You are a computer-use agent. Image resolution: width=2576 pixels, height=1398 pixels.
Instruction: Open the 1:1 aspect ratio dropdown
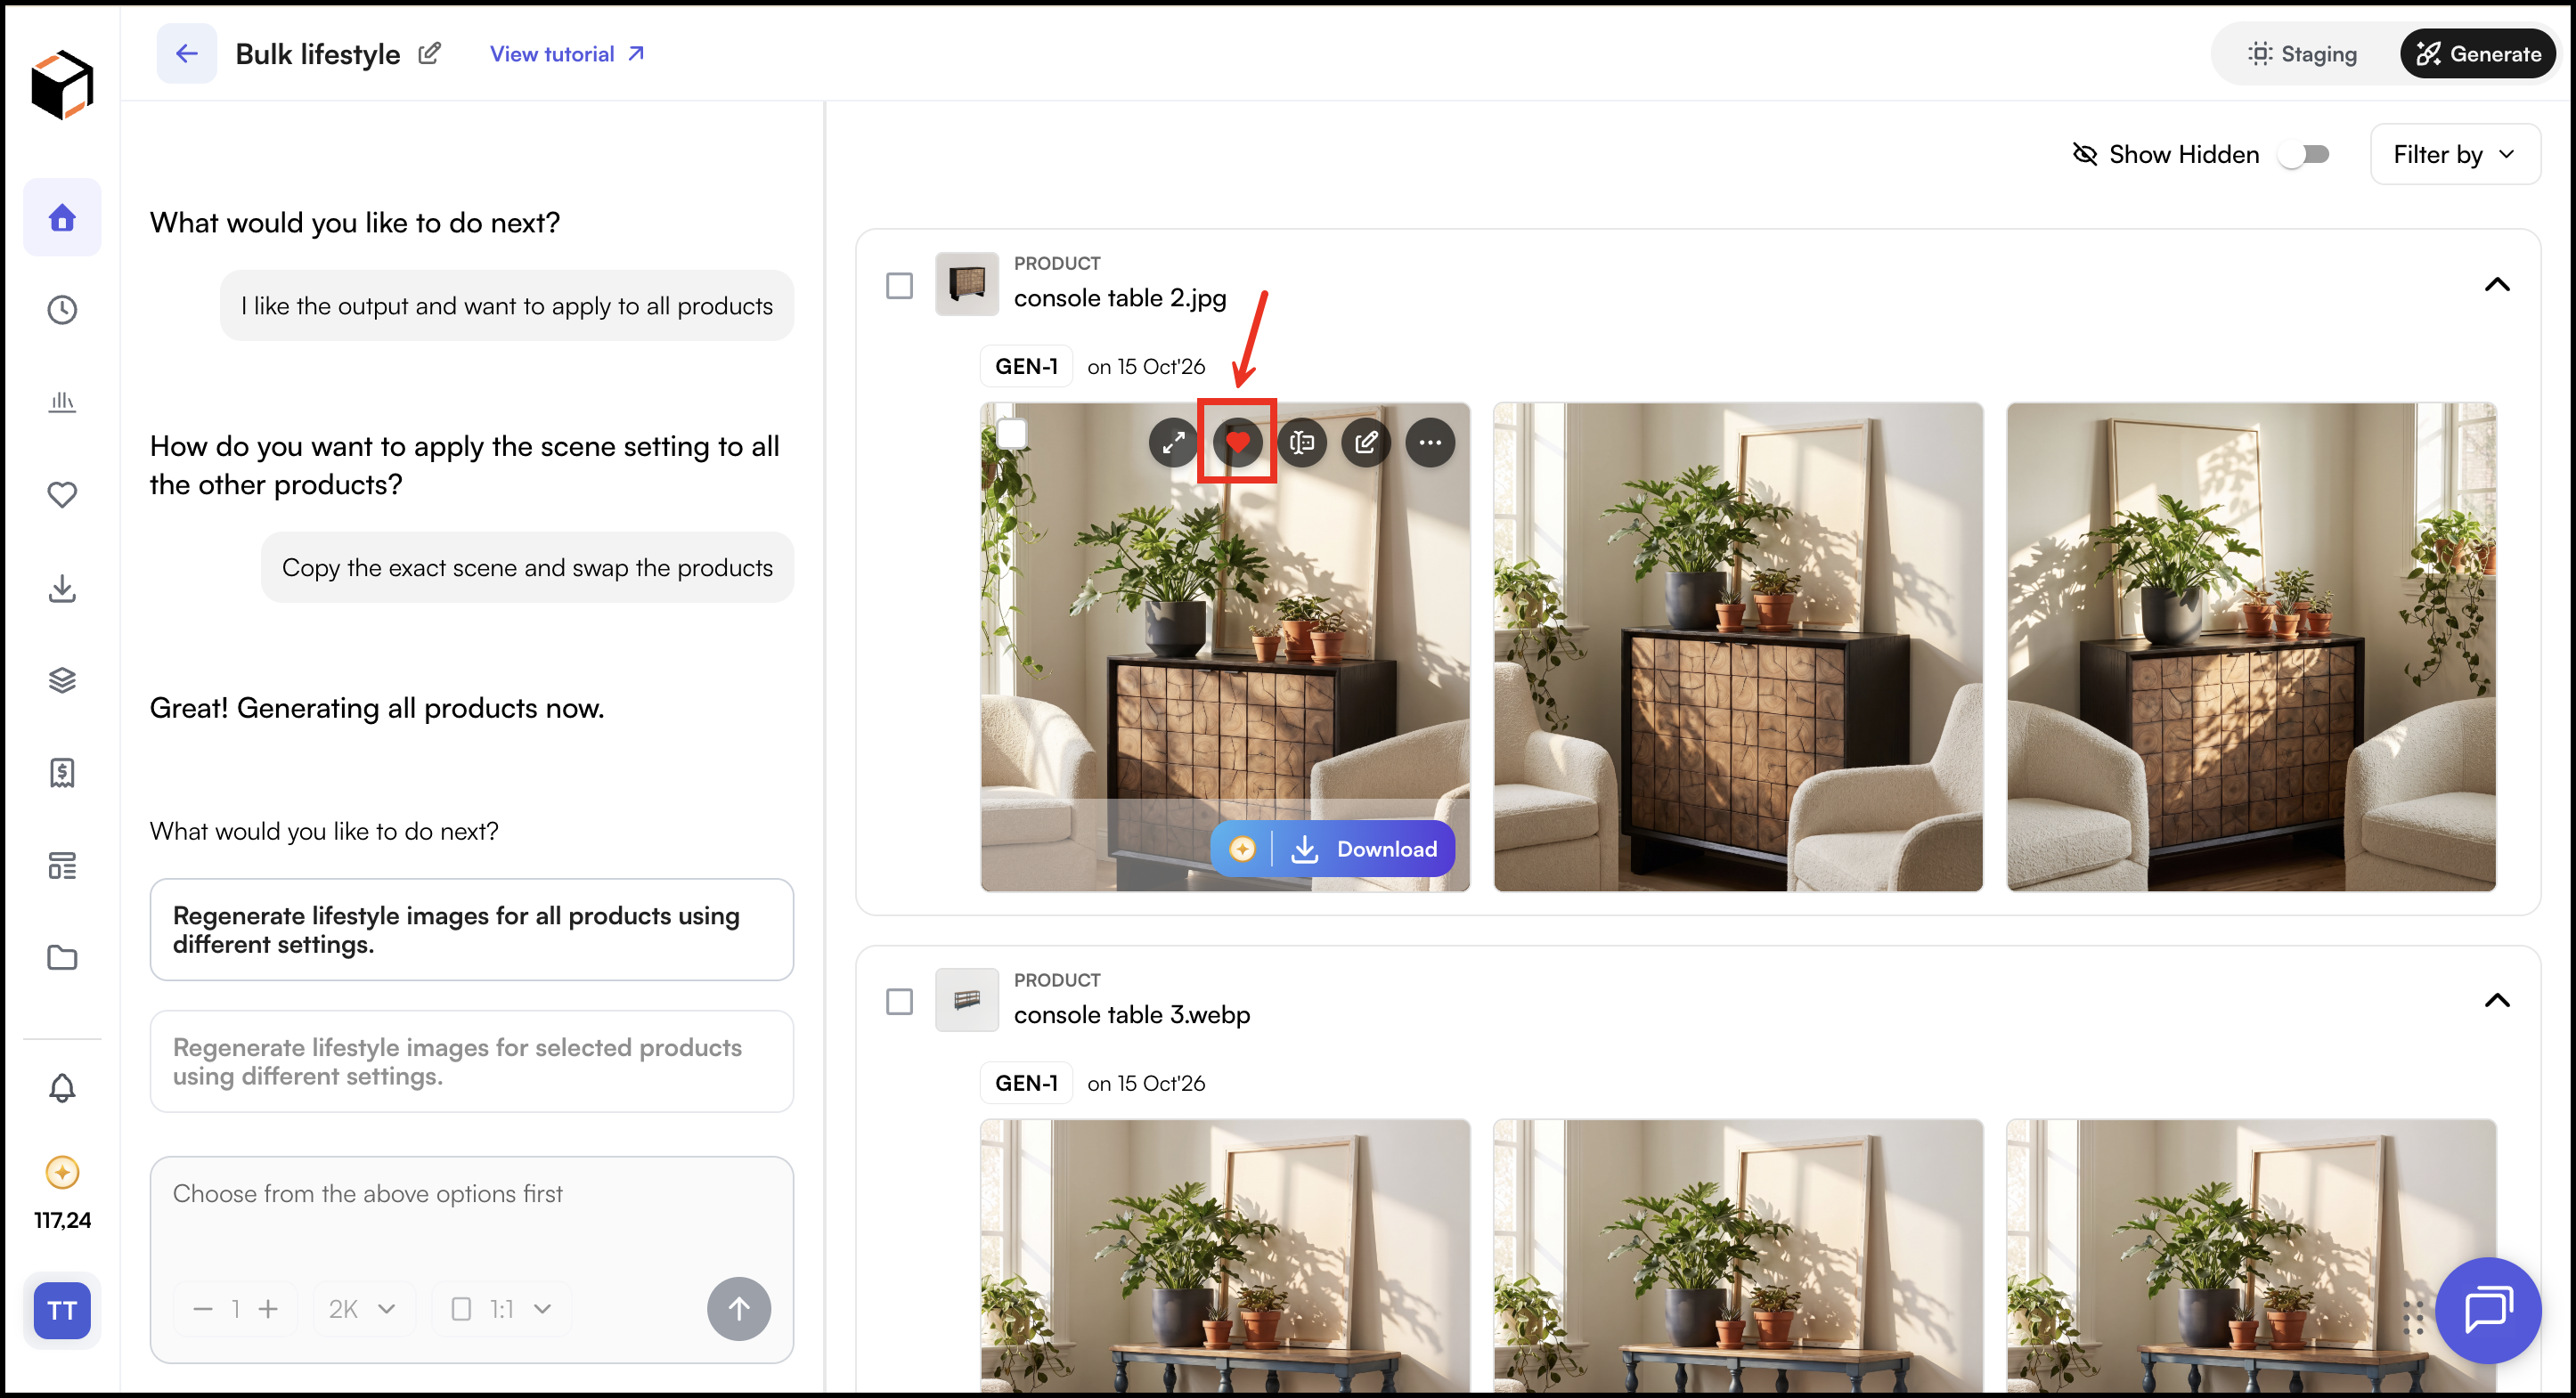pyautogui.click(x=501, y=1309)
